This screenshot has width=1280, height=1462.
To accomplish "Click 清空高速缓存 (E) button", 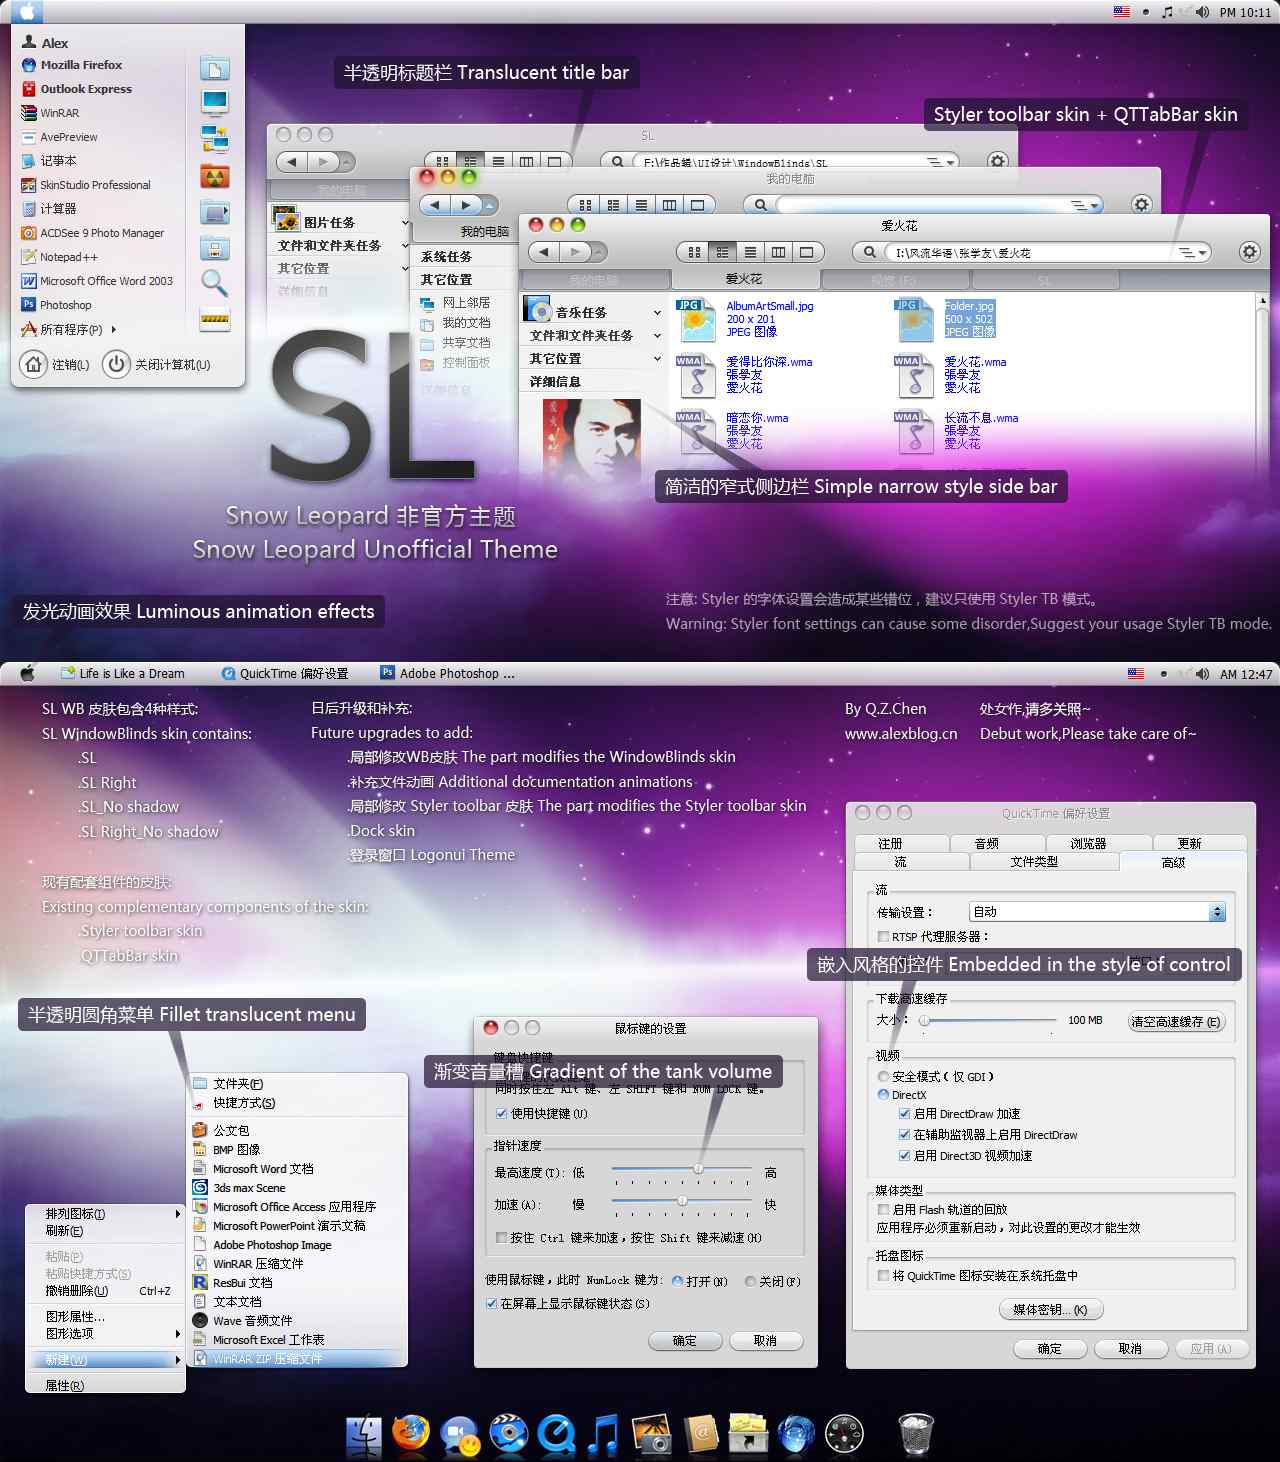I will pyautogui.click(x=1175, y=1022).
